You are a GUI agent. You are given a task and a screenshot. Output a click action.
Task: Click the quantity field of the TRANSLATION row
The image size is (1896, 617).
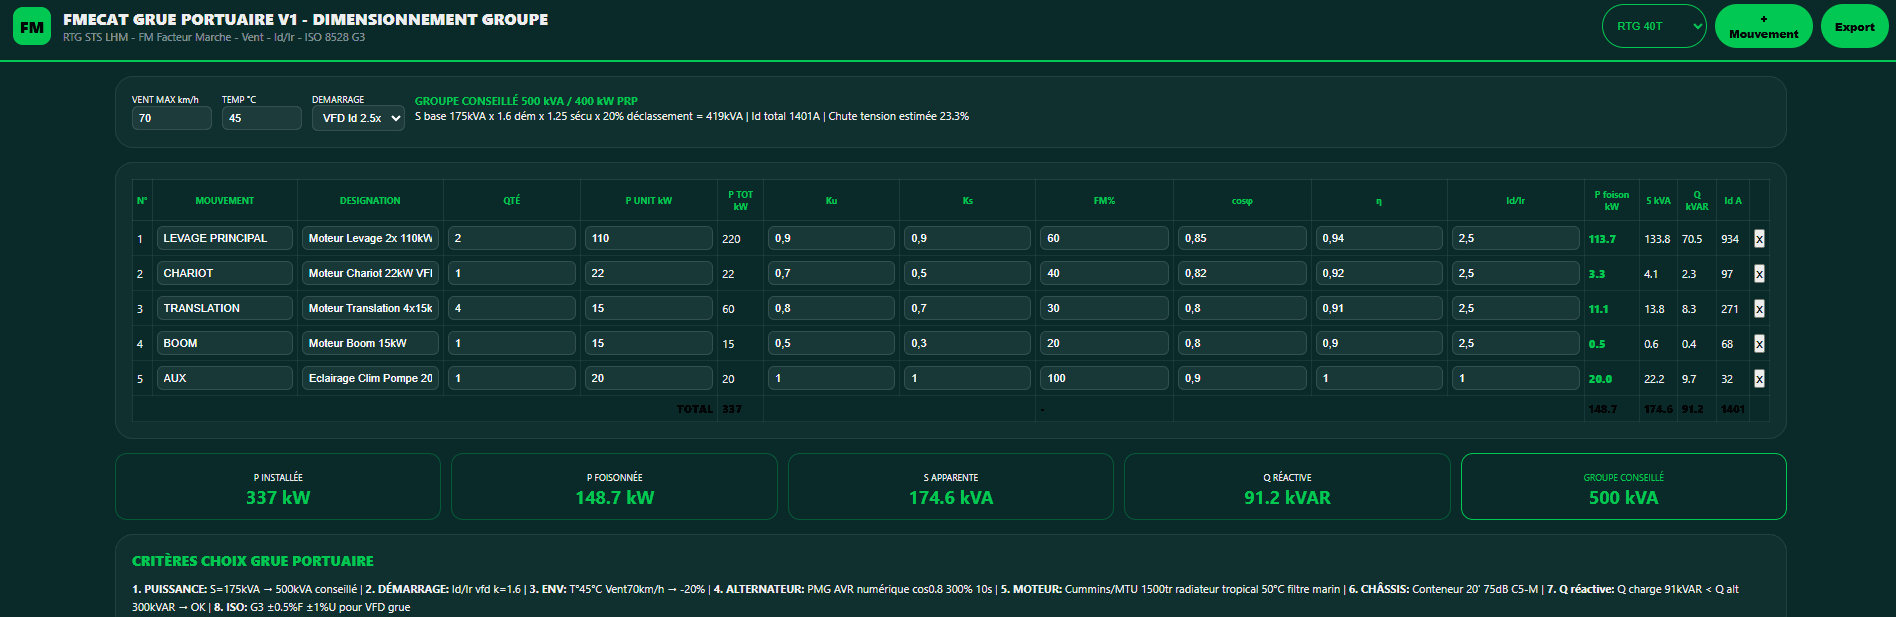click(512, 308)
